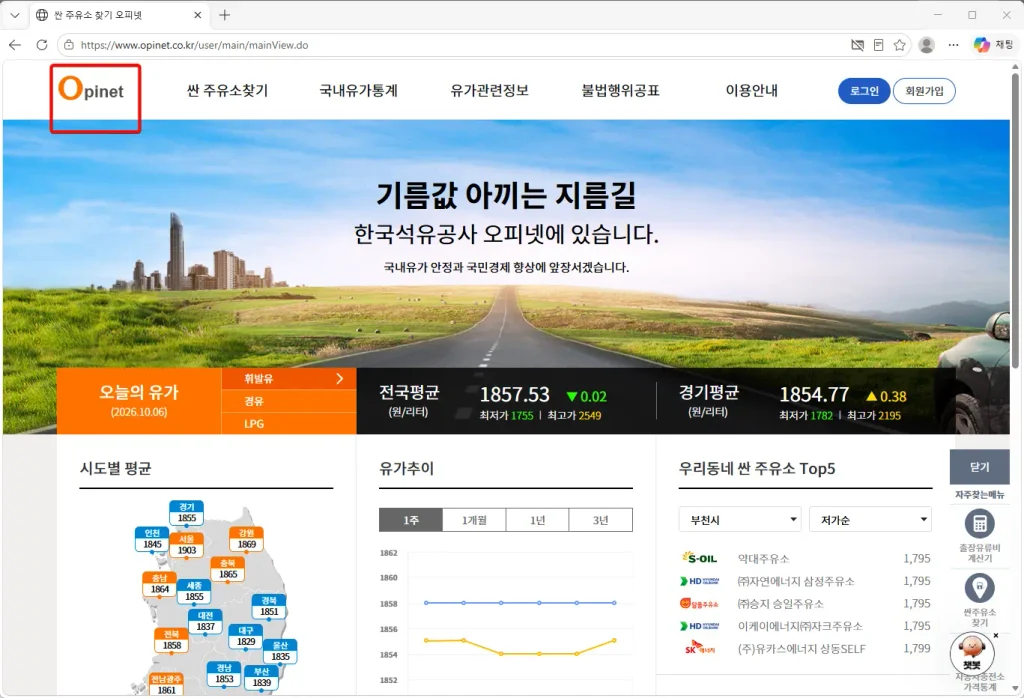Reload the page with the refresh icon

coord(42,45)
